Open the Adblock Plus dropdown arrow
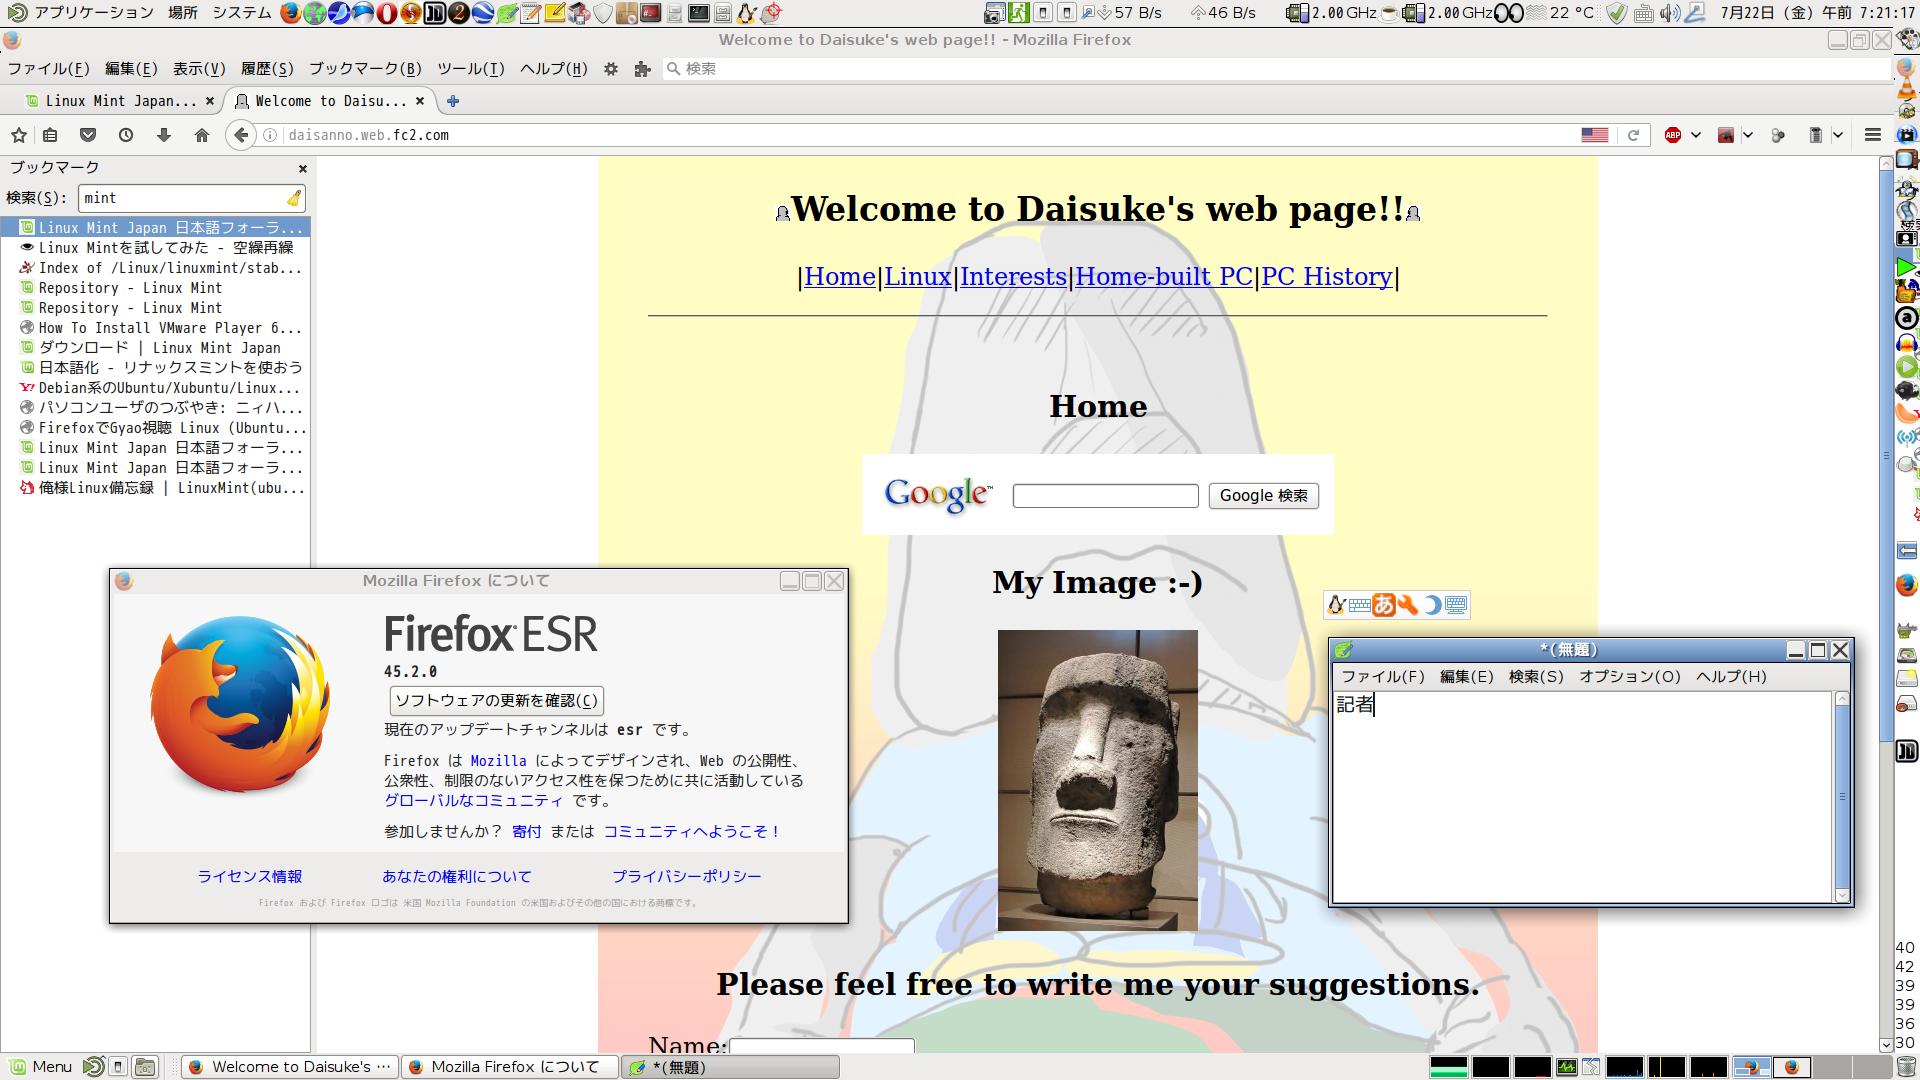This screenshot has height=1080, width=1920. tap(1696, 135)
